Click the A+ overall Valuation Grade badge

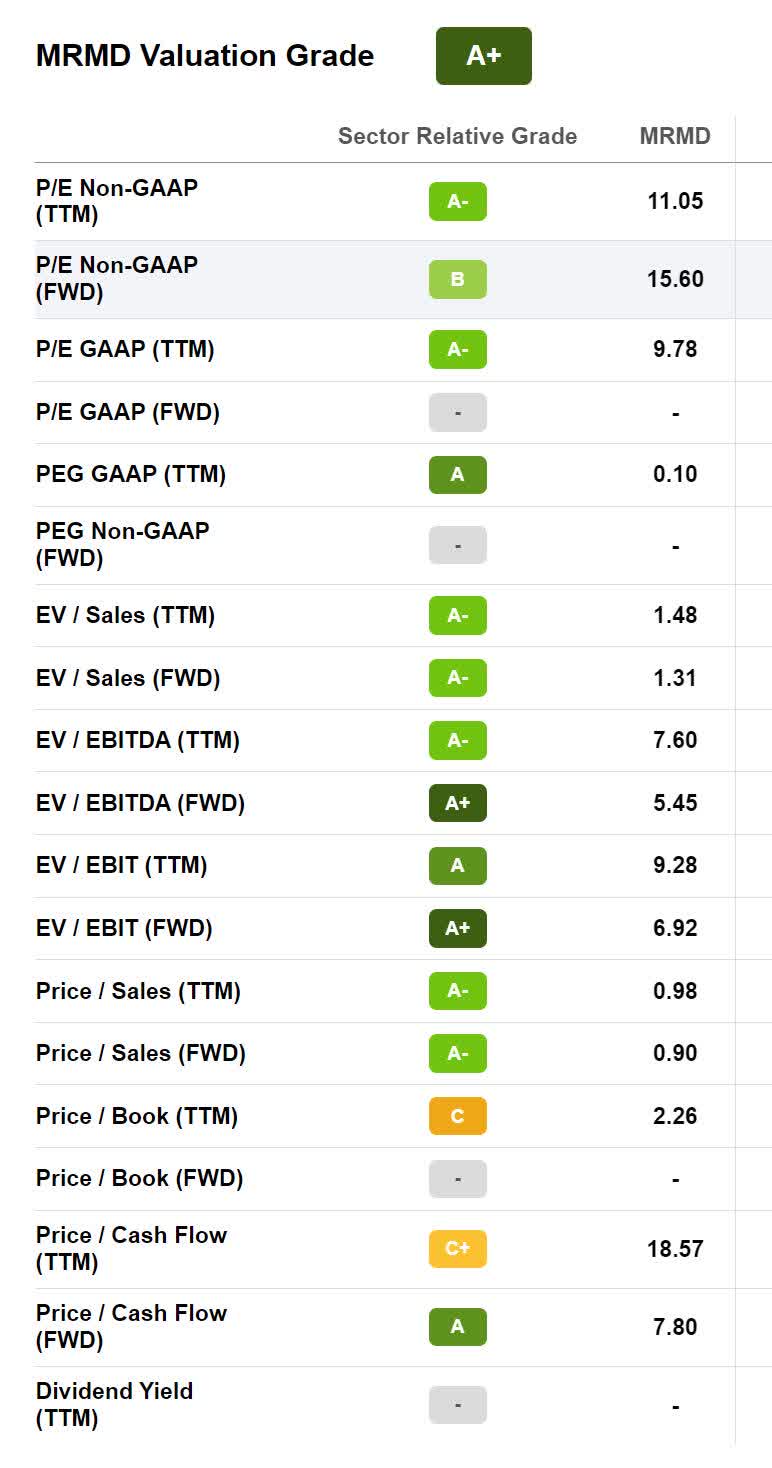[483, 56]
